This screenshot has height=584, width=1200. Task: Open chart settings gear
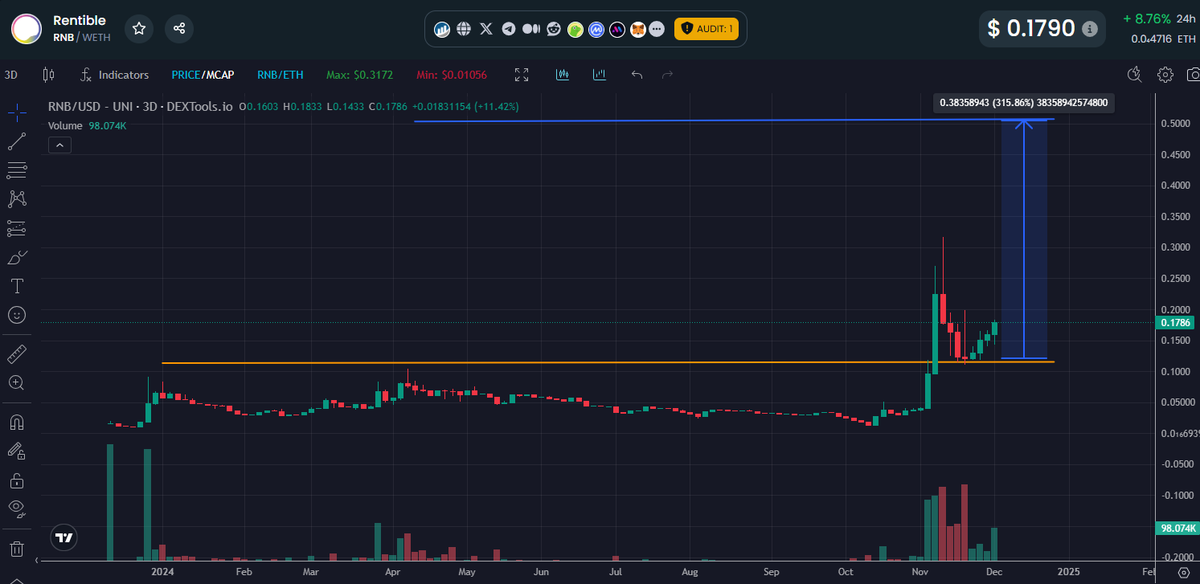pyautogui.click(x=1165, y=75)
